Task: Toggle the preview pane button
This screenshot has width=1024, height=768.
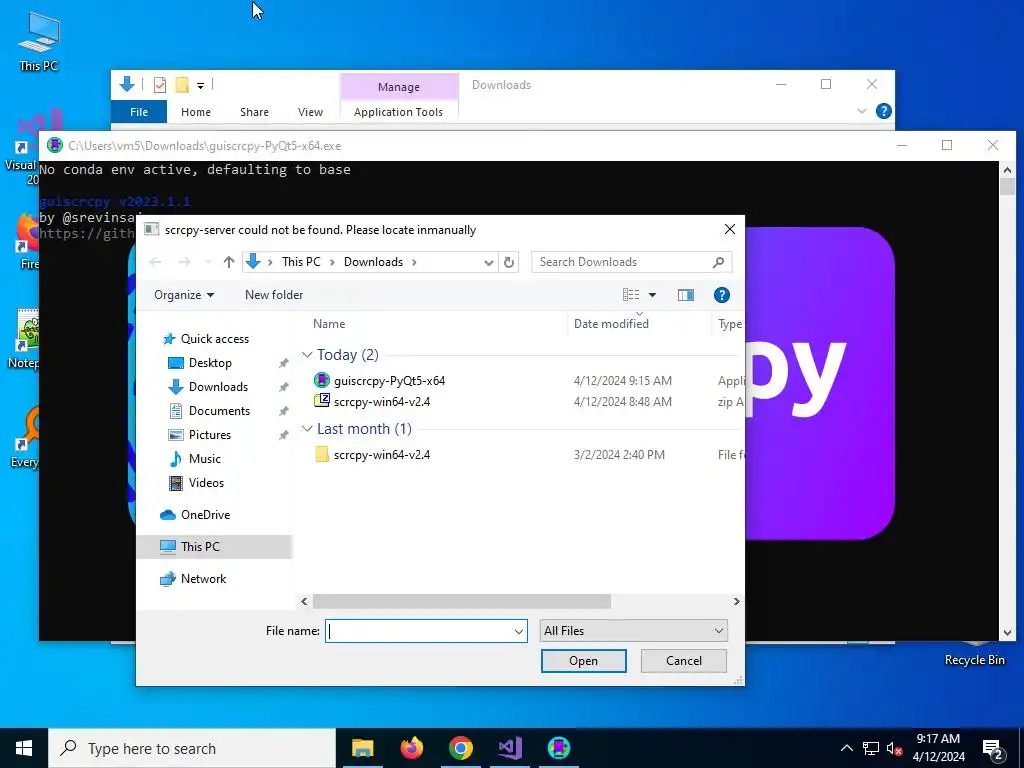Action: (686, 295)
